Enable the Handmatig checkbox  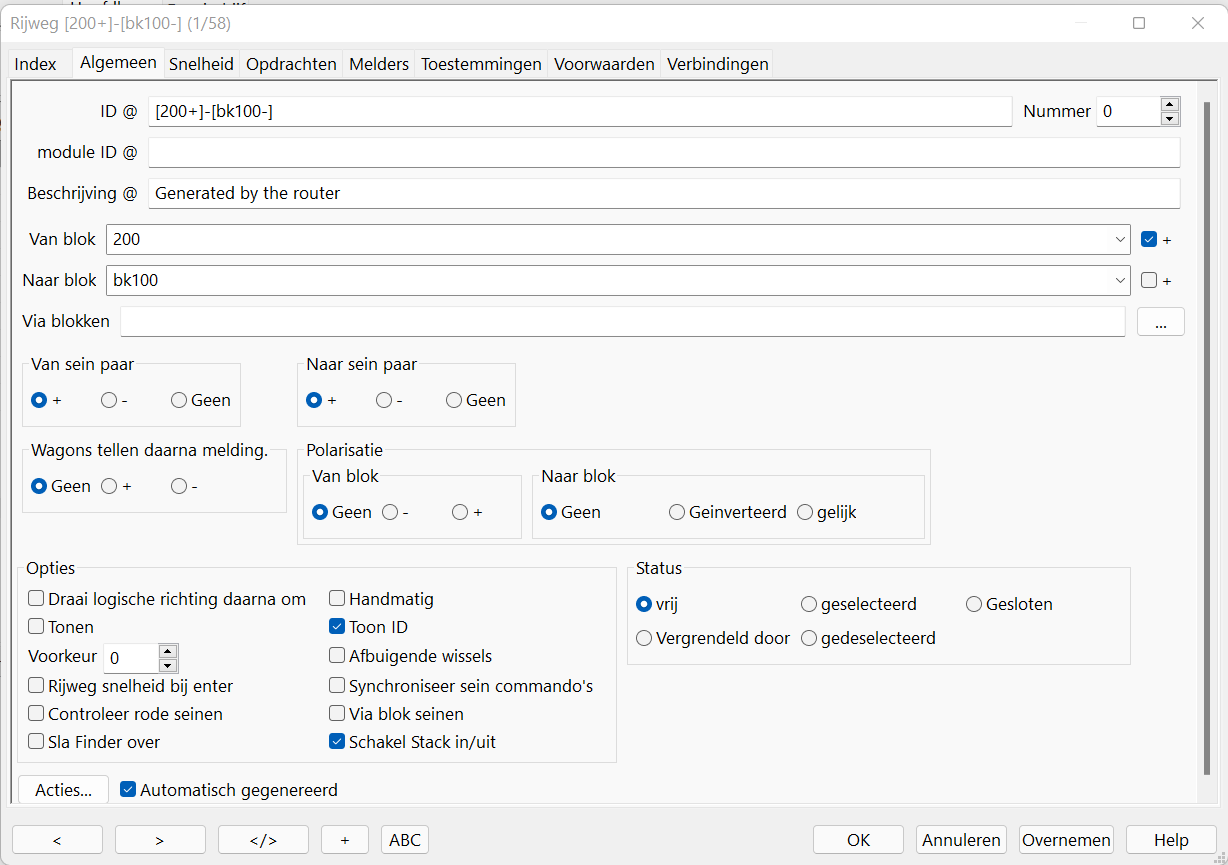tap(338, 599)
